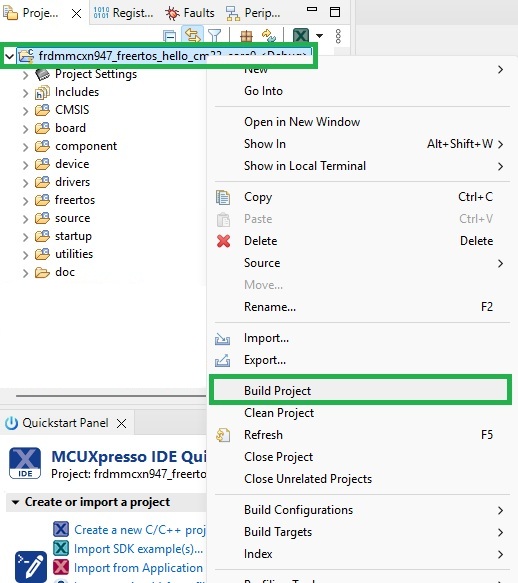Click the Collapse All toolbar icon

click(170, 36)
